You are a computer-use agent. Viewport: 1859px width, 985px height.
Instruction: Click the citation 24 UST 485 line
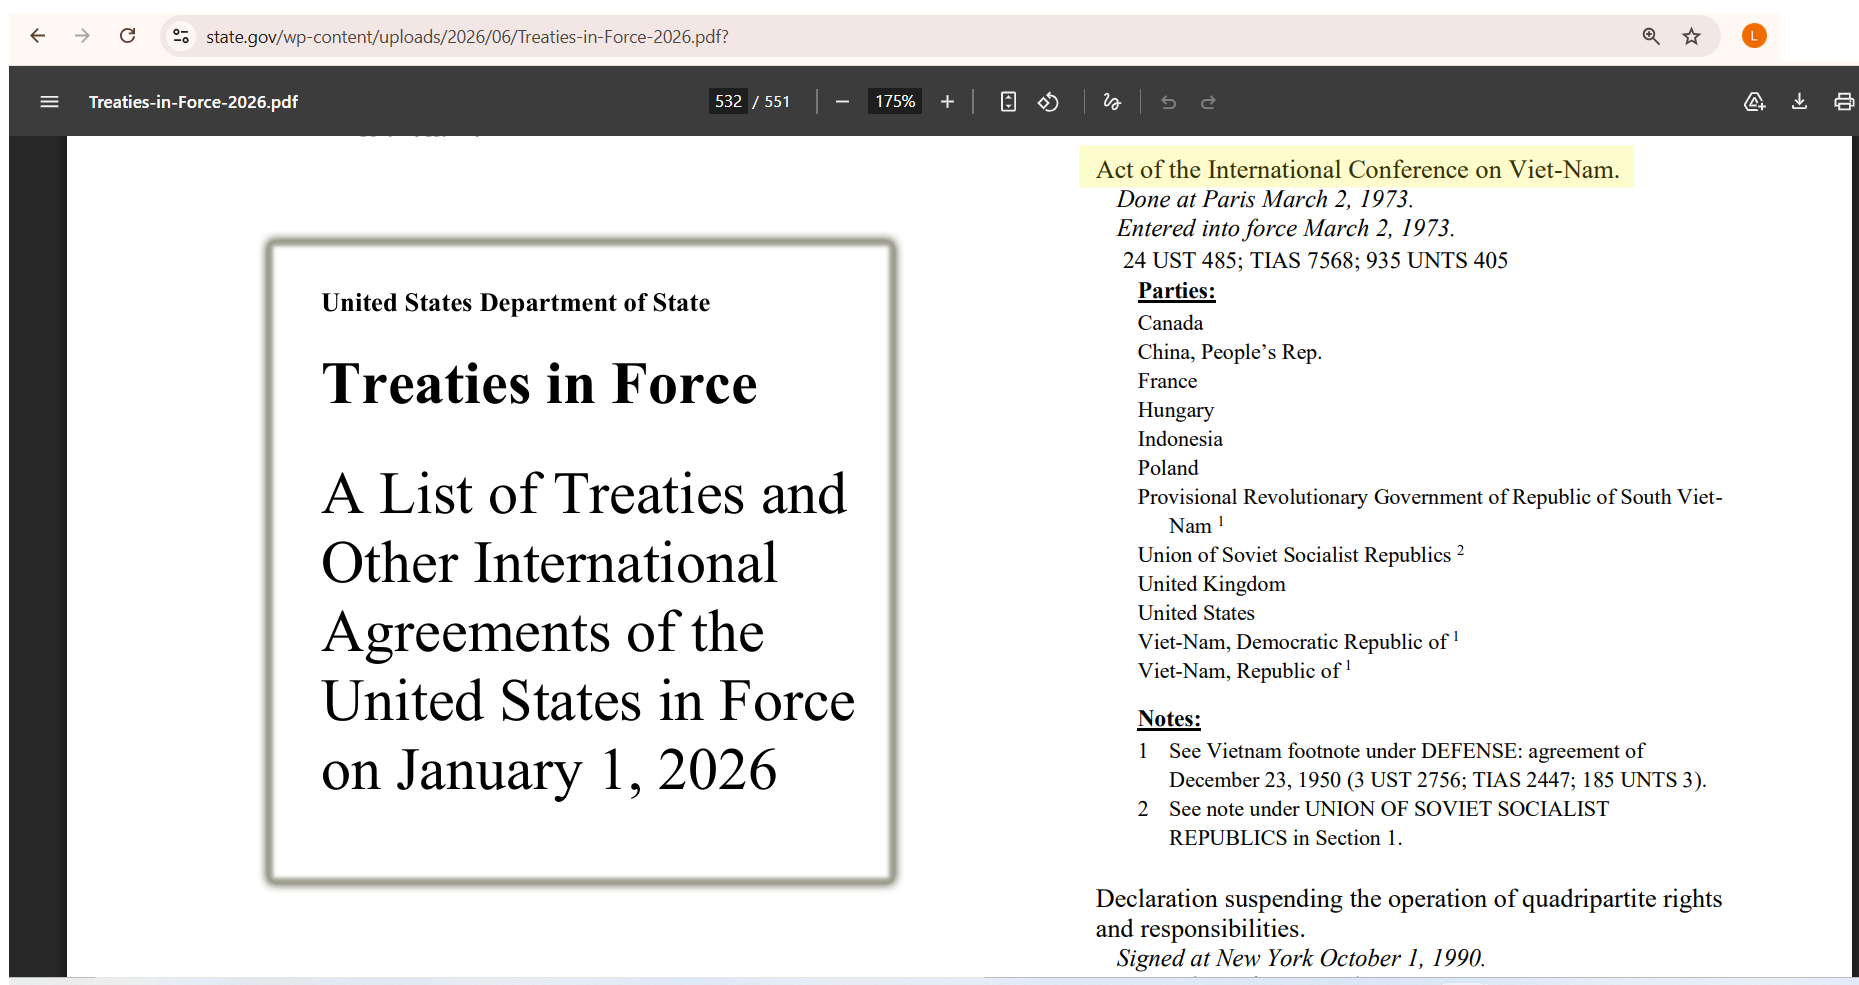(x=1315, y=260)
